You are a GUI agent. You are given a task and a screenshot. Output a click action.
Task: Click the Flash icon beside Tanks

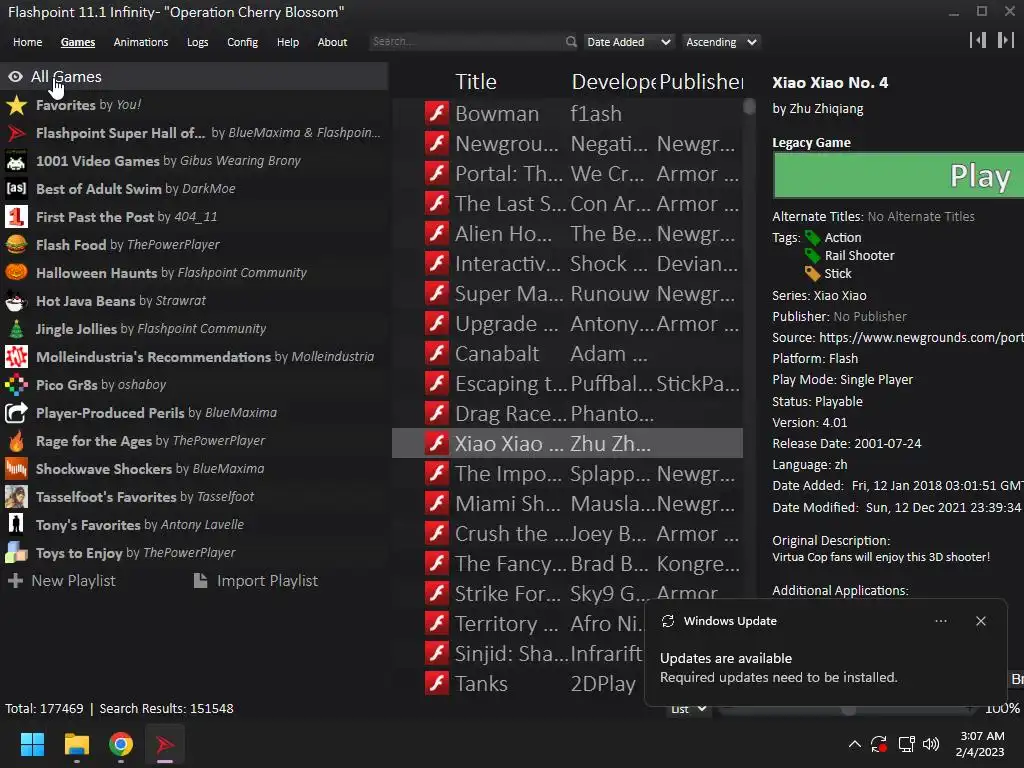click(x=437, y=684)
